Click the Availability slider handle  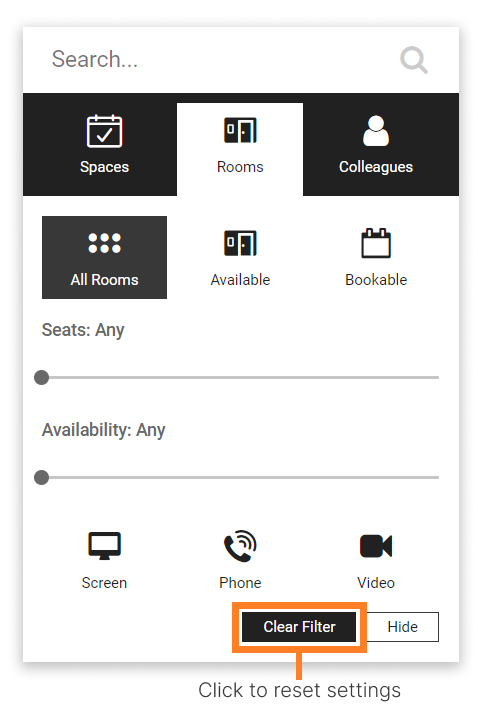[x=42, y=477]
